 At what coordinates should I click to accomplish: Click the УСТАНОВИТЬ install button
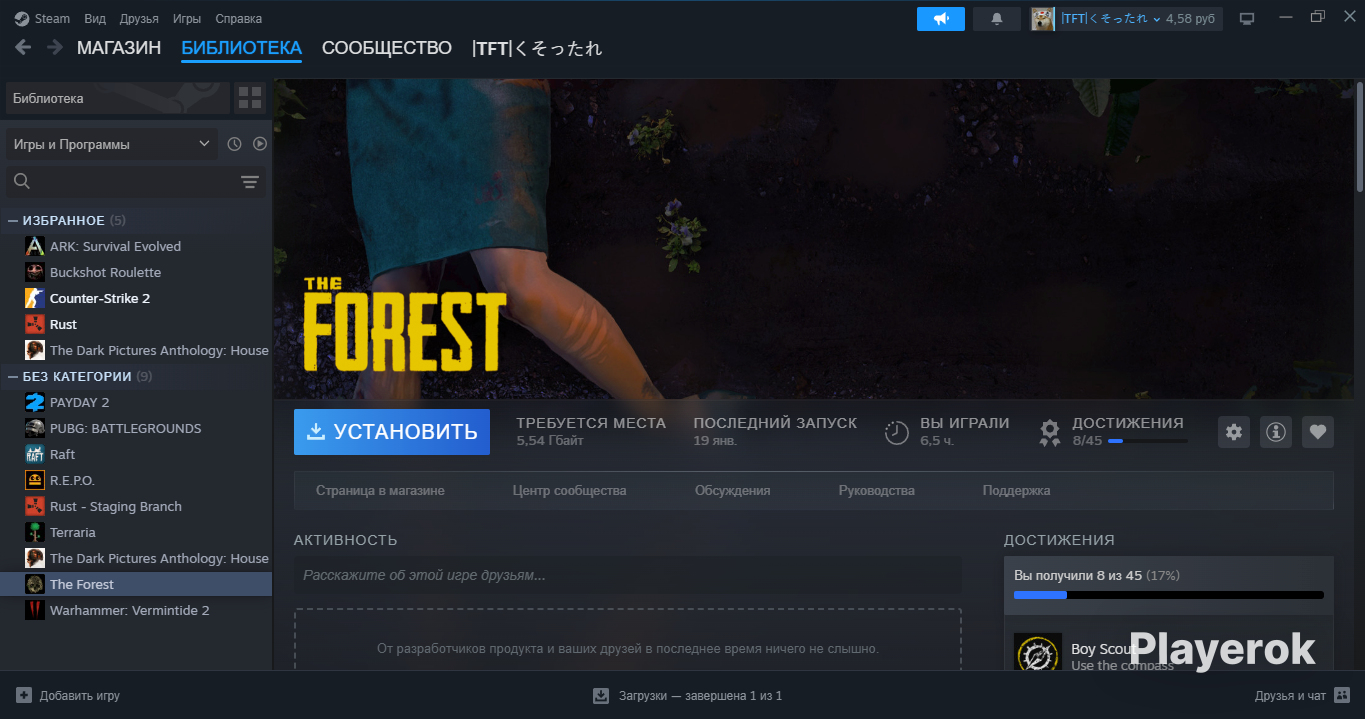pos(392,432)
